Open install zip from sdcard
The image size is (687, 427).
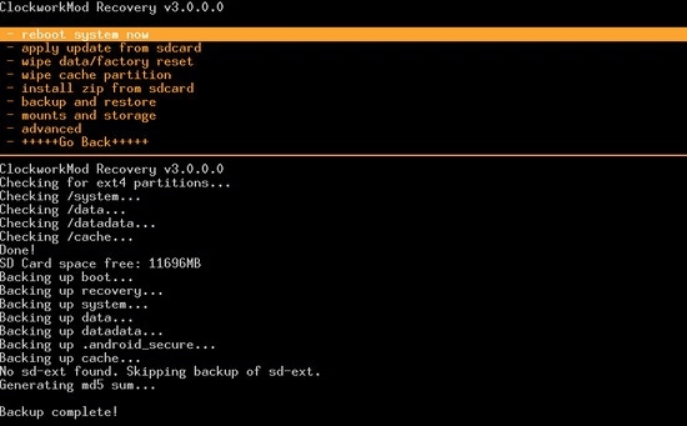107,88
